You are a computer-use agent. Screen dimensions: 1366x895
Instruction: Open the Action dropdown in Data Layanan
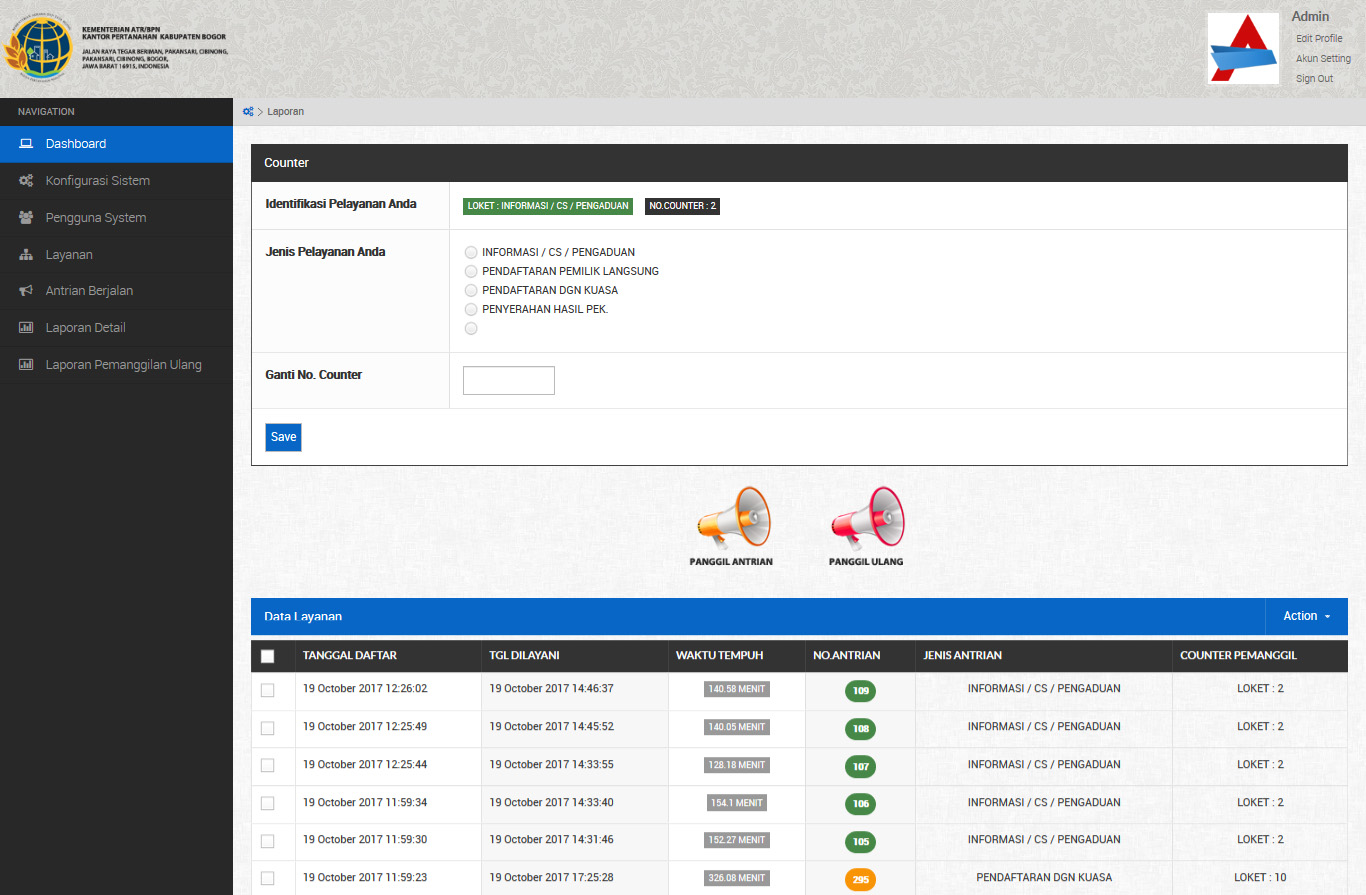[1306, 616]
